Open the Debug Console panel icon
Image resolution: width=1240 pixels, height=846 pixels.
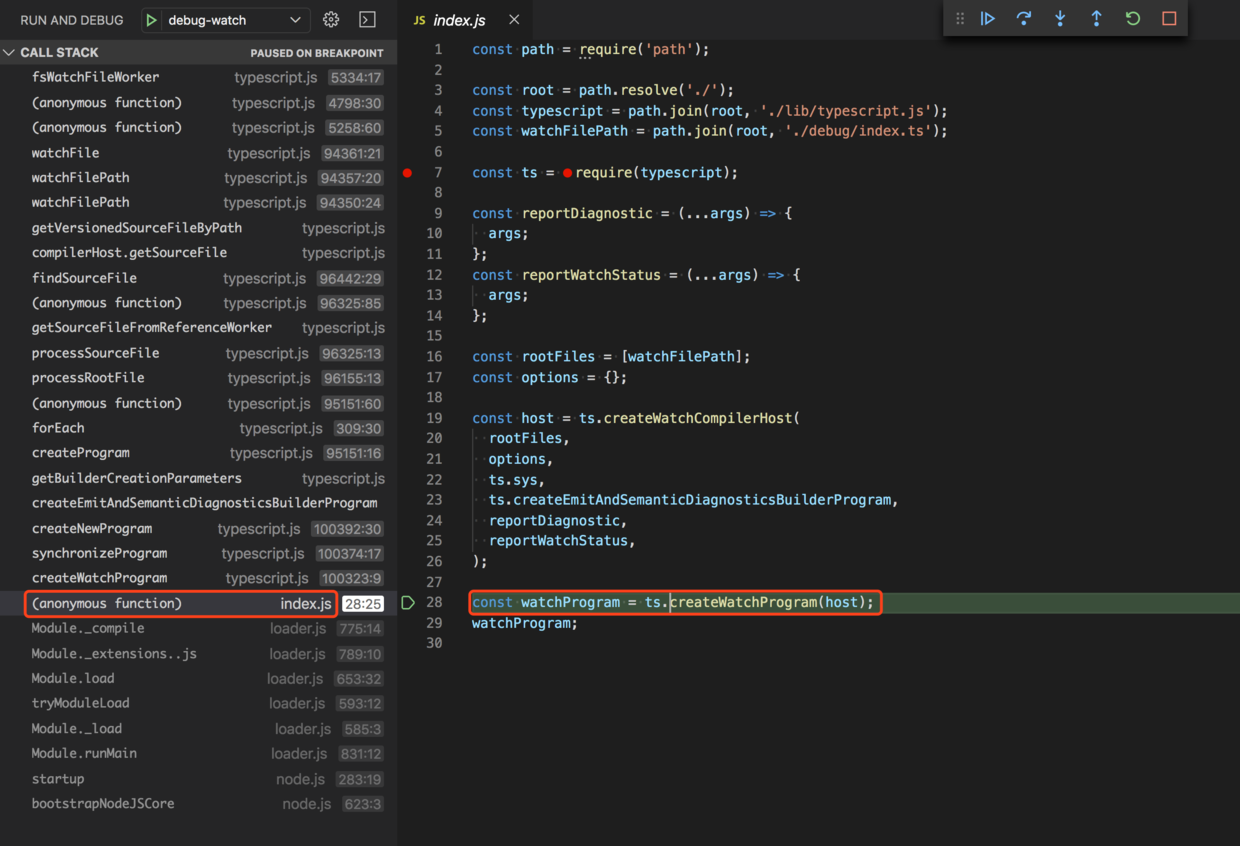[x=366, y=19]
